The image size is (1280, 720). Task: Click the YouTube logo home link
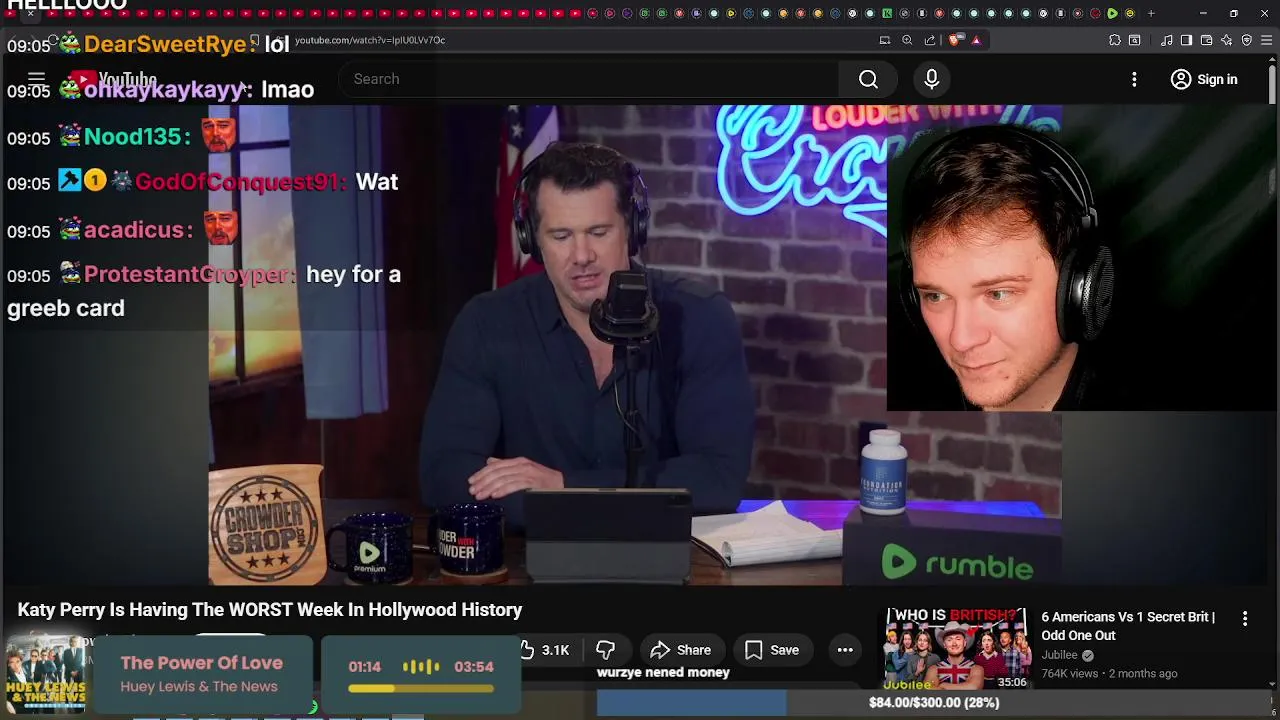(x=113, y=79)
